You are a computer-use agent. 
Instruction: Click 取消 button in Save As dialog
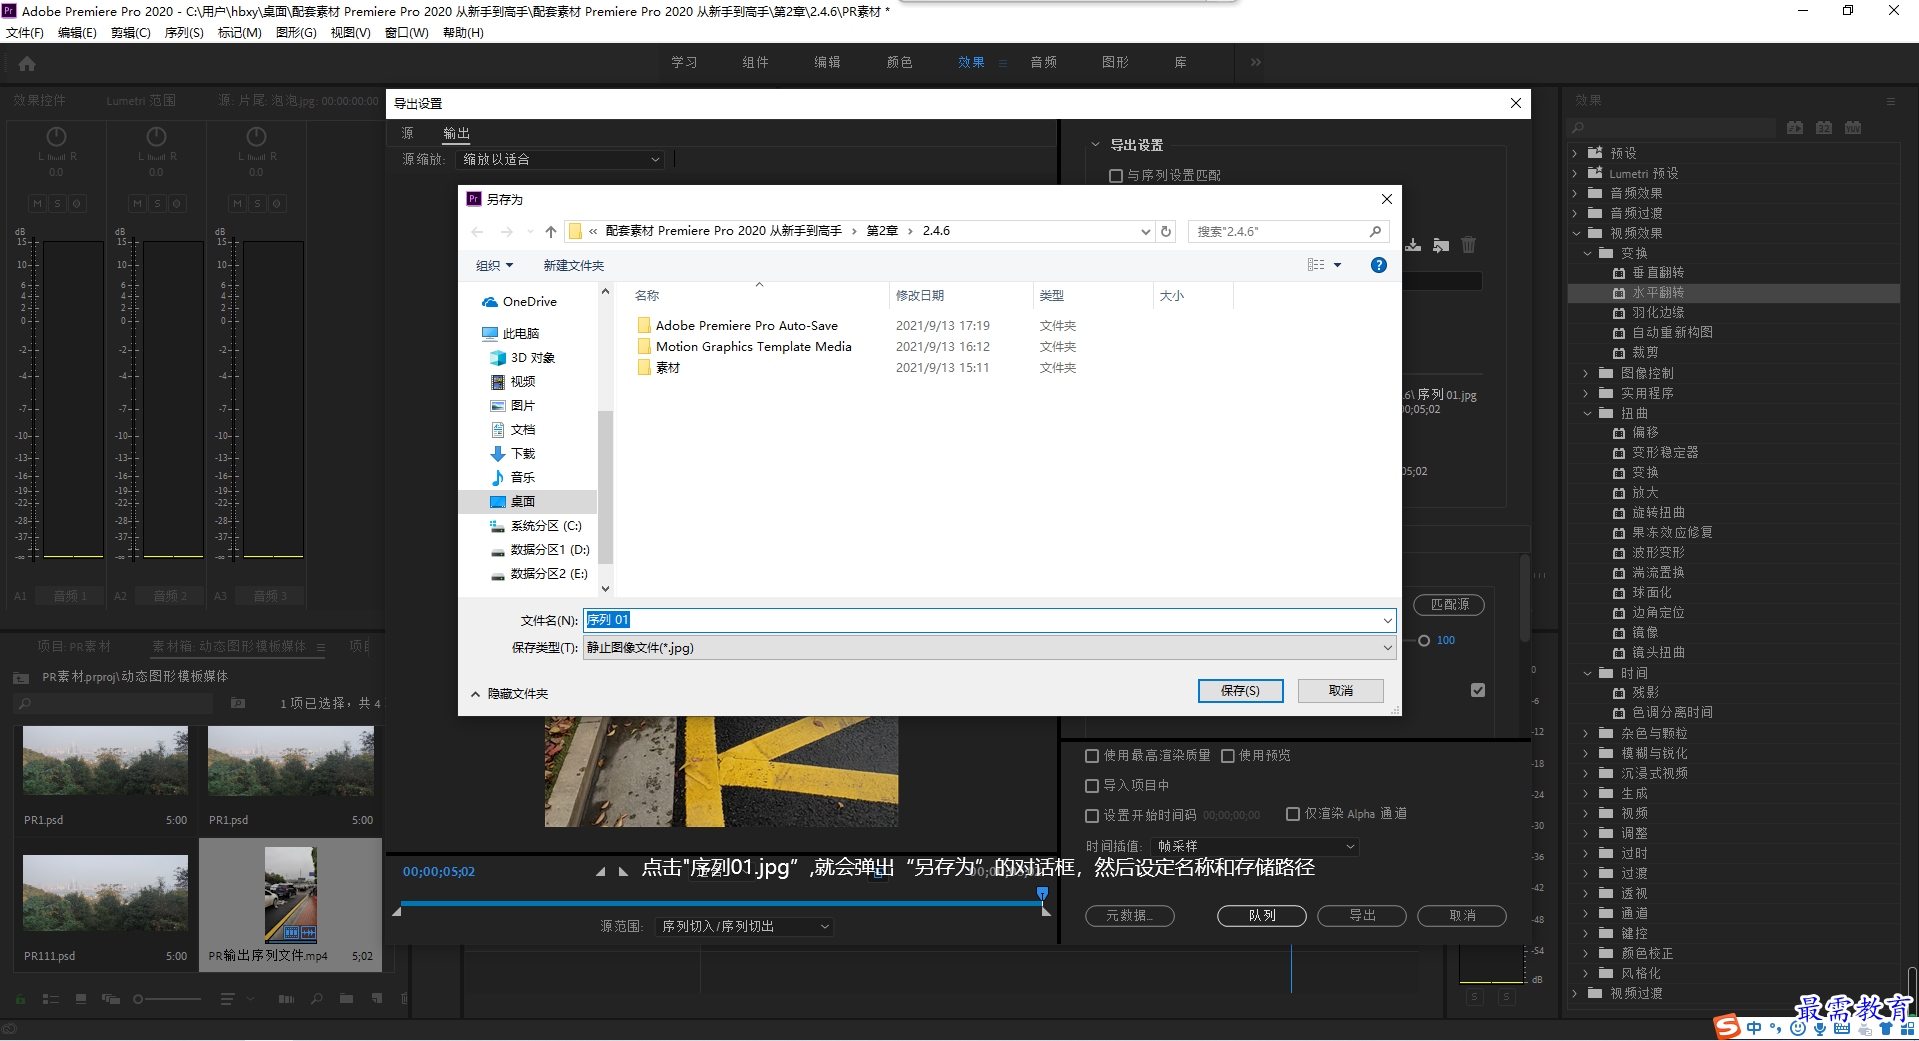click(x=1341, y=691)
